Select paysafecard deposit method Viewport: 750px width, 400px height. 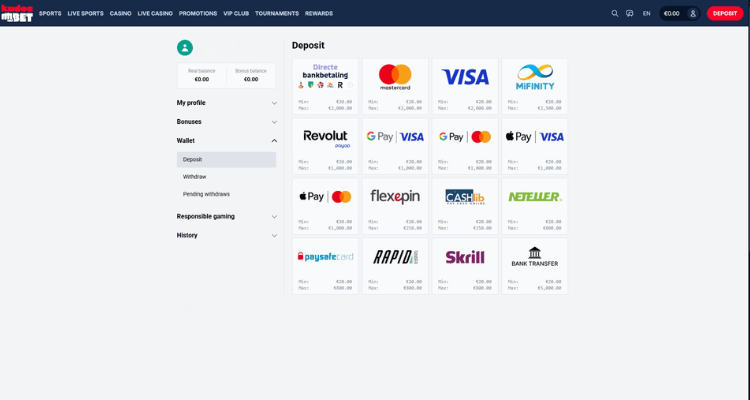click(x=325, y=266)
